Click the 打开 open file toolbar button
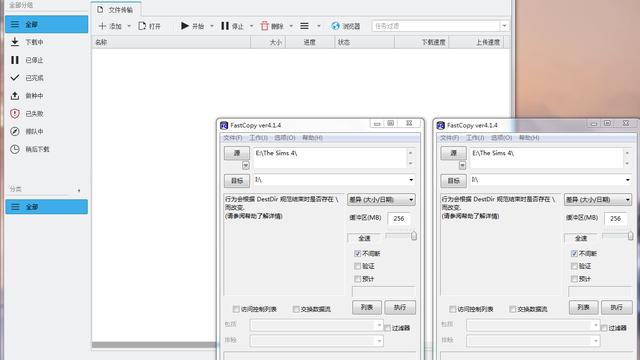 (x=149, y=26)
